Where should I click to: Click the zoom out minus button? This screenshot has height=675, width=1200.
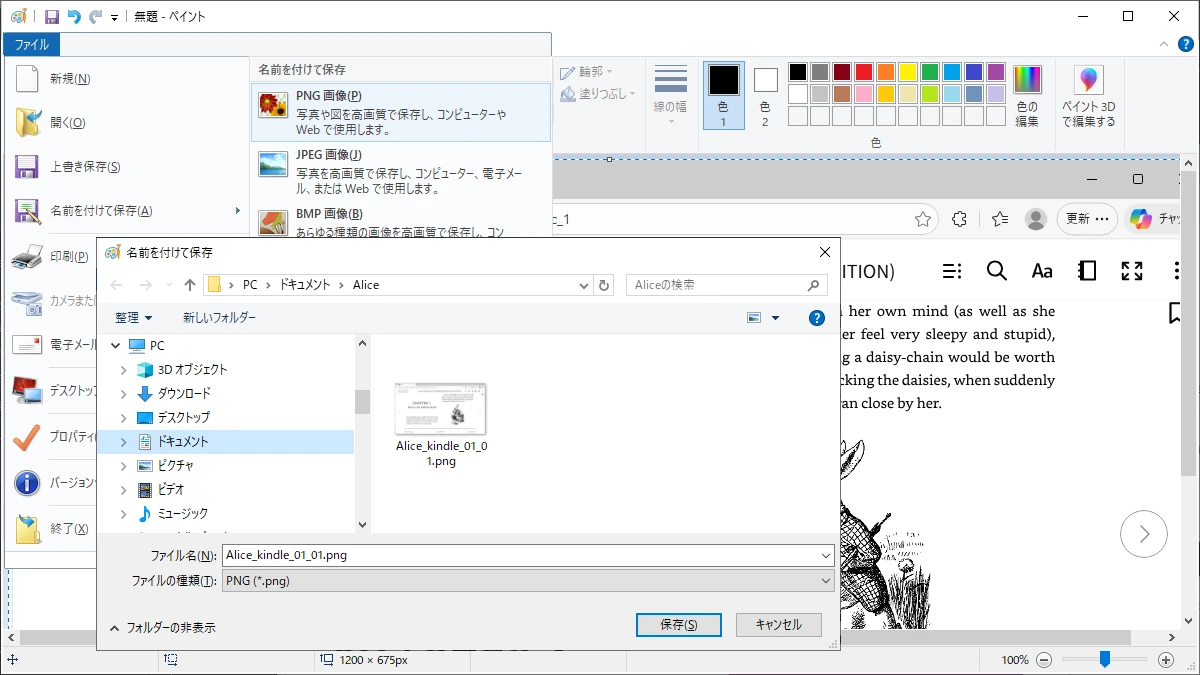[1044, 660]
